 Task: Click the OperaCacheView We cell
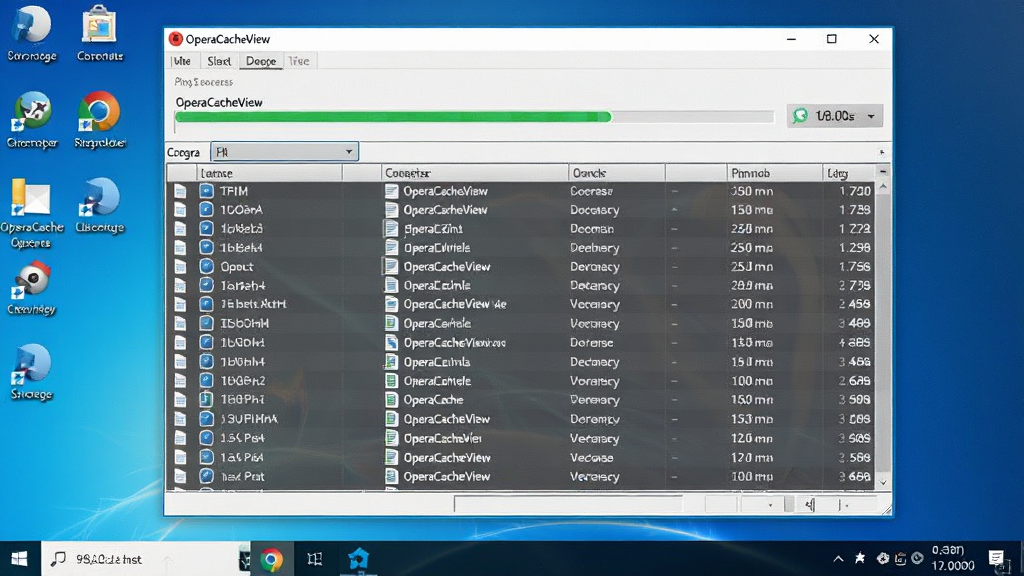(x=455, y=304)
